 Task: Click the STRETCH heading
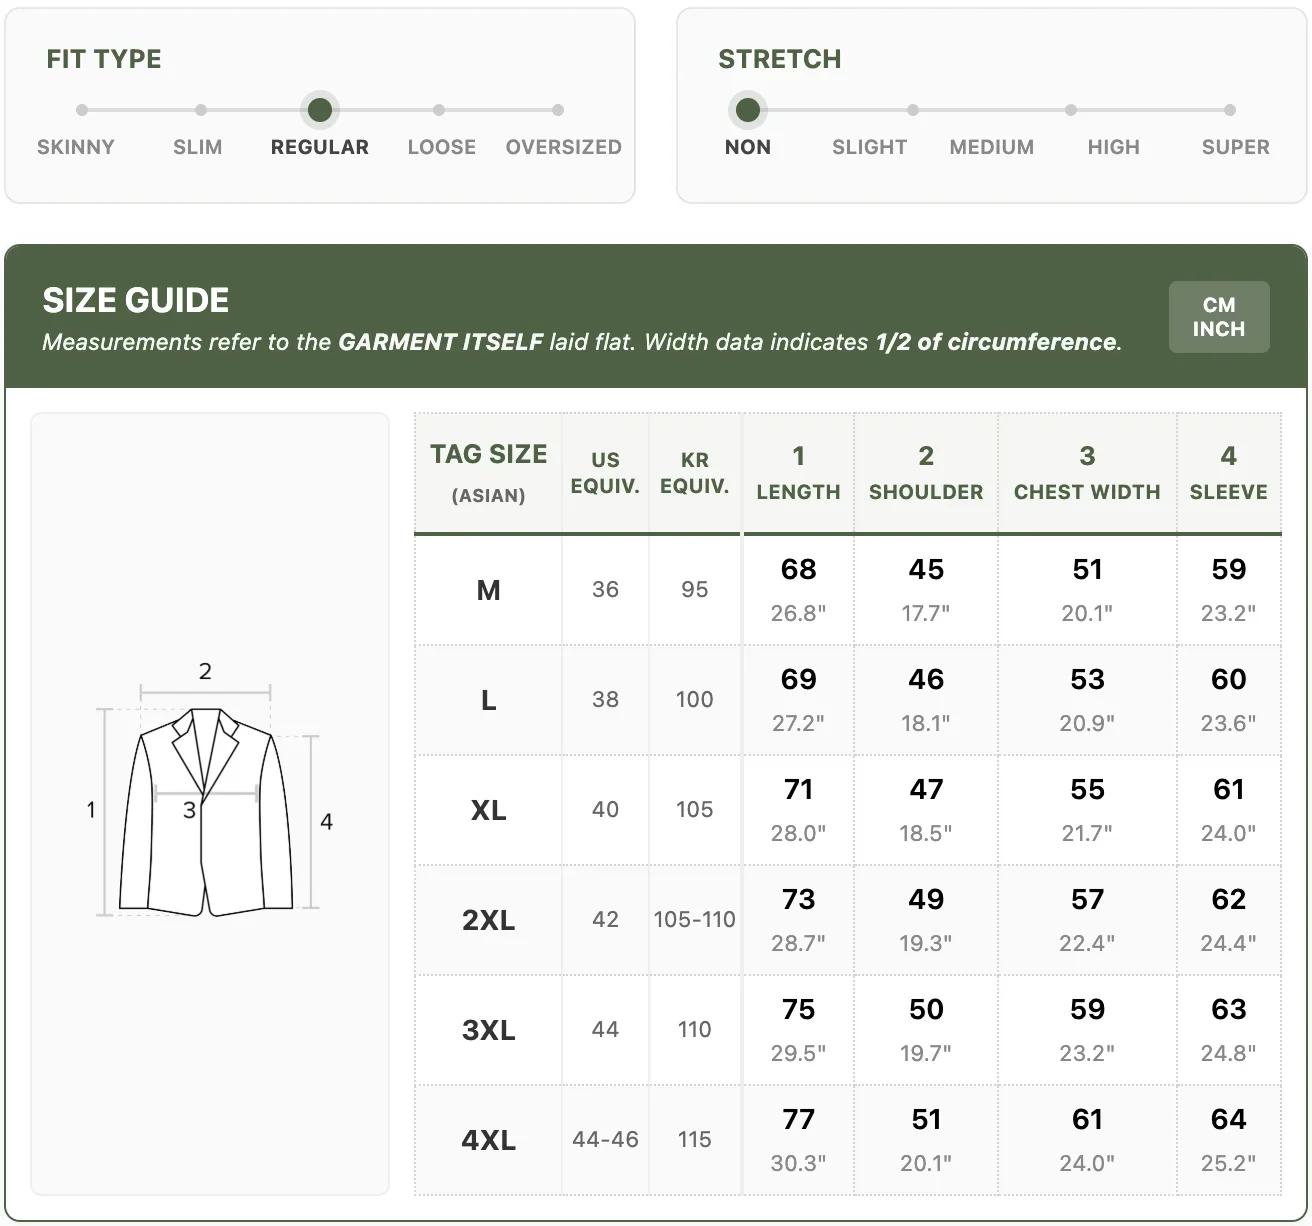780,59
